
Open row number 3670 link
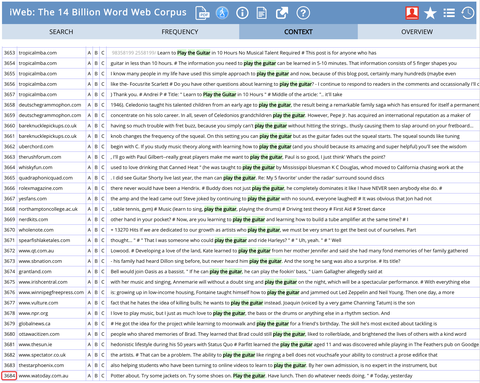[x=9, y=230]
